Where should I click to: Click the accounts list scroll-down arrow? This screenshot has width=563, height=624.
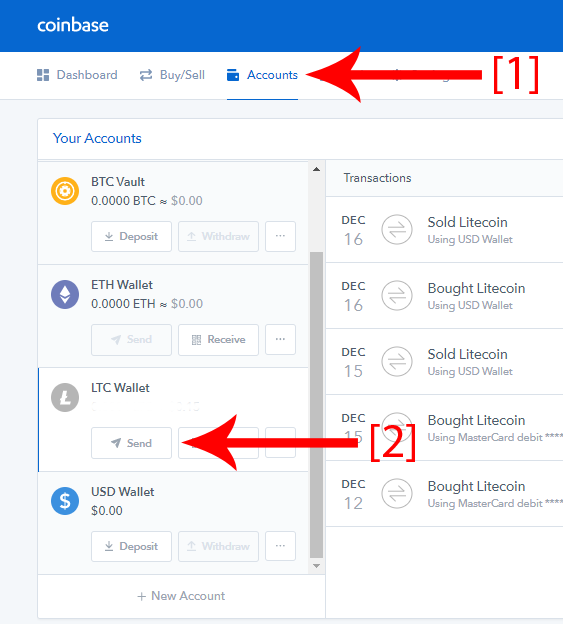[316, 566]
